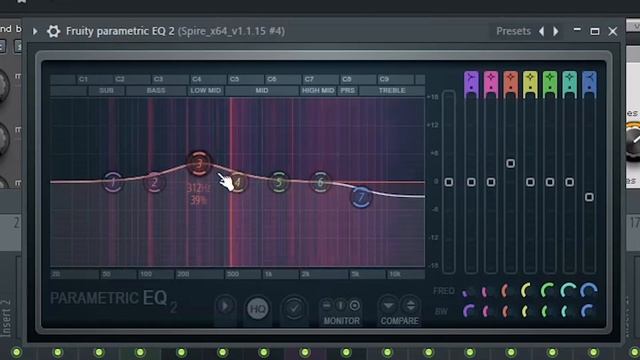The width and height of the screenshot is (640, 360).
Task: Click the 39% readout under band 3
Action: [198, 200]
